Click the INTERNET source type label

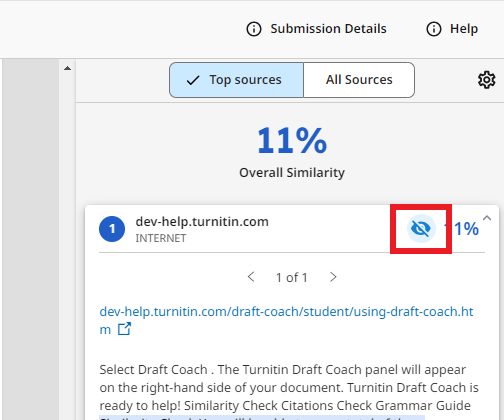pyautogui.click(x=161, y=238)
